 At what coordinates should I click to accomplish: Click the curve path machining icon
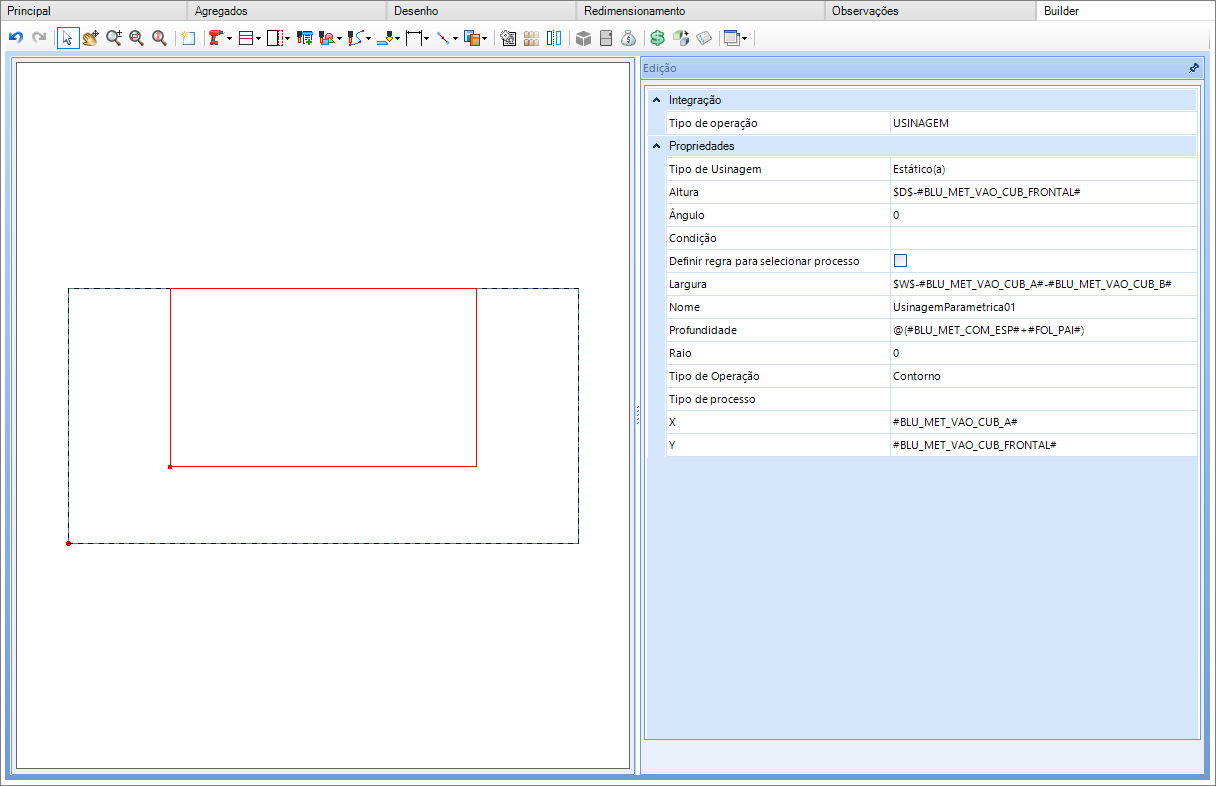point(356,38)
